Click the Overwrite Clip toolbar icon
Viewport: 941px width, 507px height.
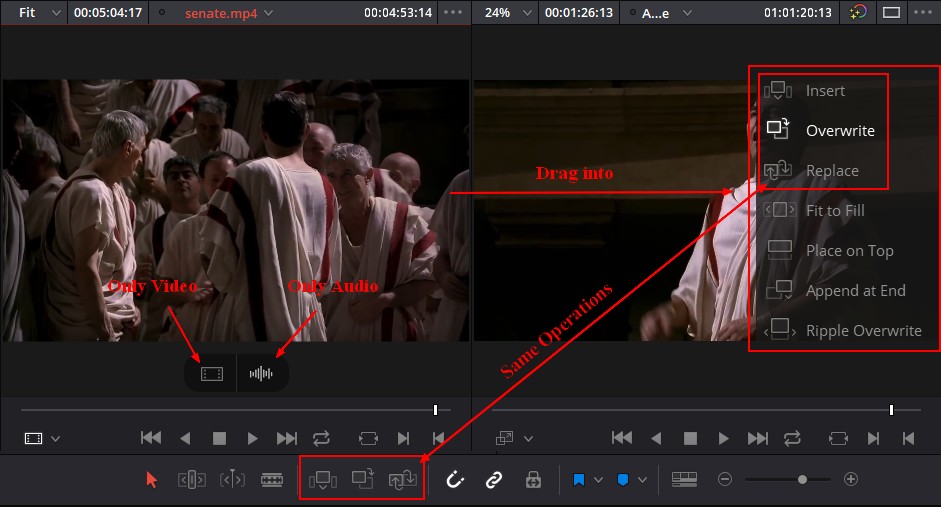(362, 480)
